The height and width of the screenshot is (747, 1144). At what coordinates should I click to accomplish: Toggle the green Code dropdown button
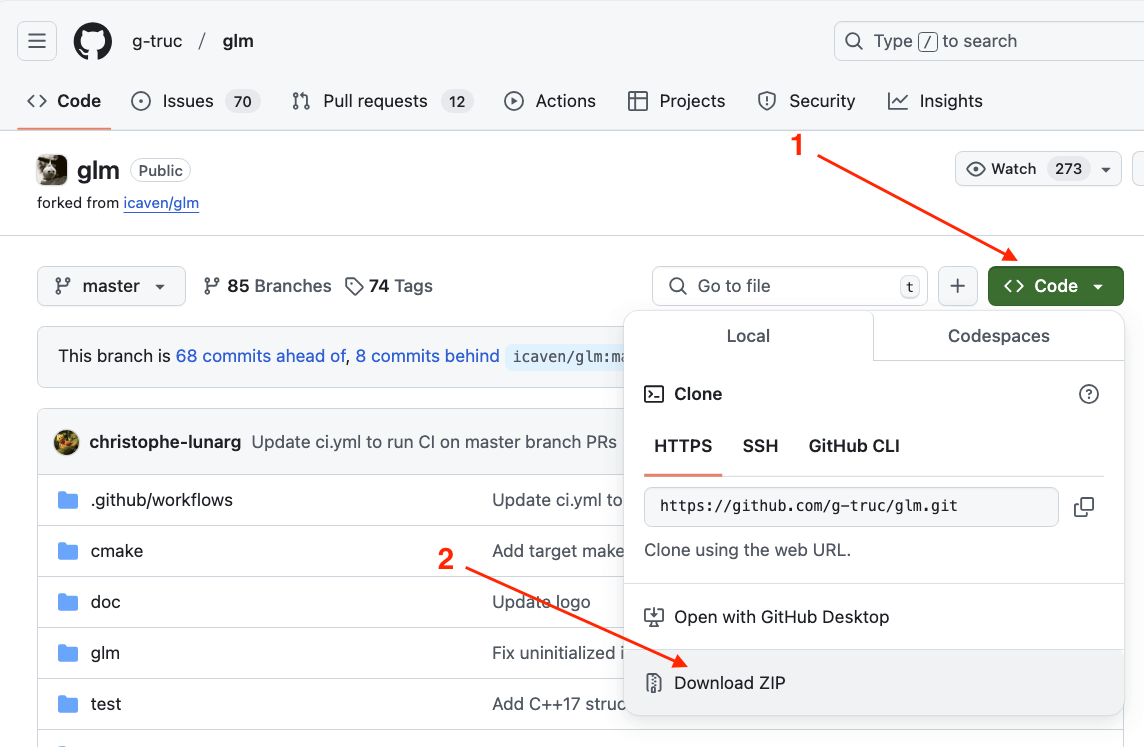[x=1055, y=286]
